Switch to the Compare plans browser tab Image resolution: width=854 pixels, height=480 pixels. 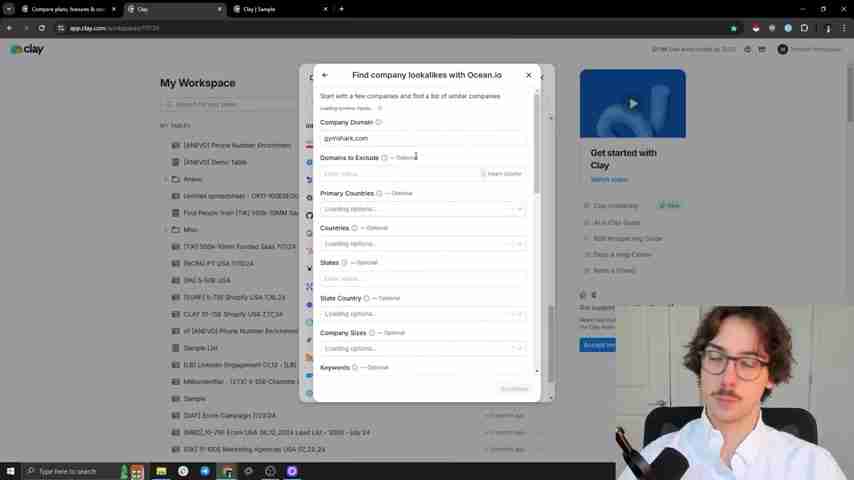click(68, 9)
